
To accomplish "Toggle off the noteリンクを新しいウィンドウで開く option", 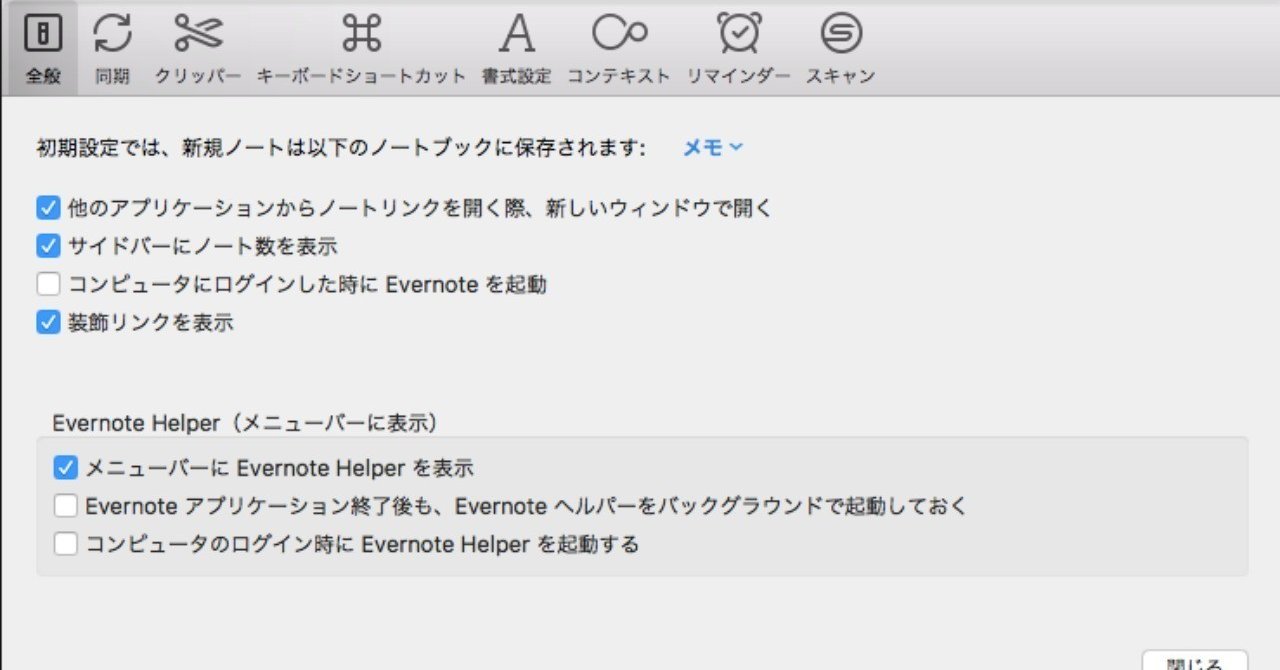I will tap(47, 207).
